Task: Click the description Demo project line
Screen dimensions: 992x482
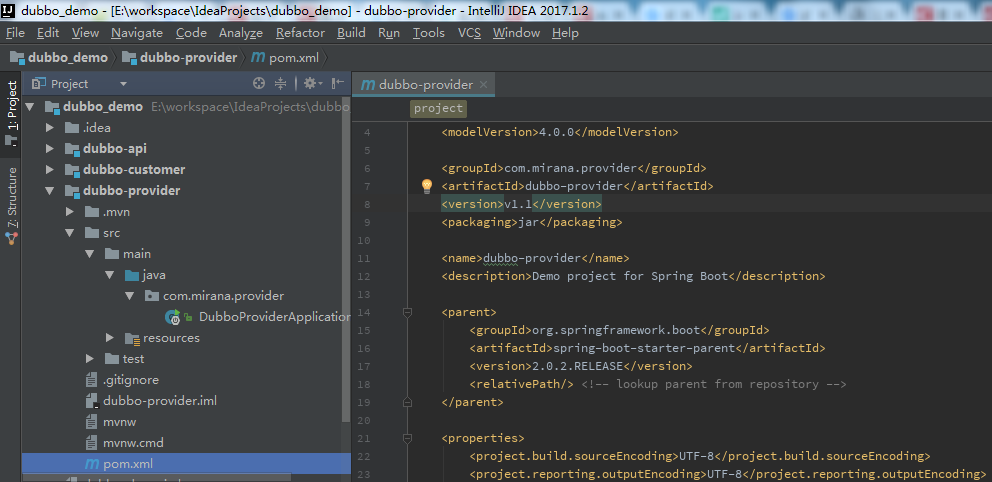Action: tap(633, 276)
